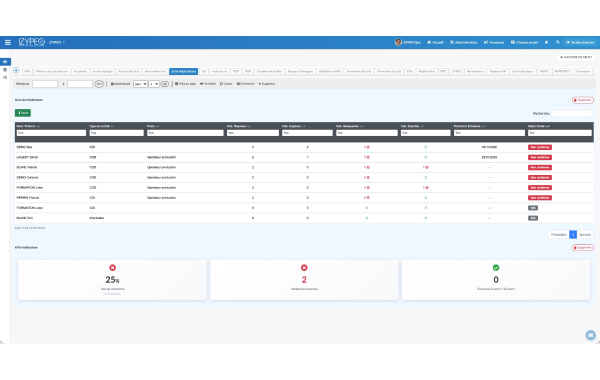Toggle the Visibilité eye option

pyautogui.click(x=208, y=84)
